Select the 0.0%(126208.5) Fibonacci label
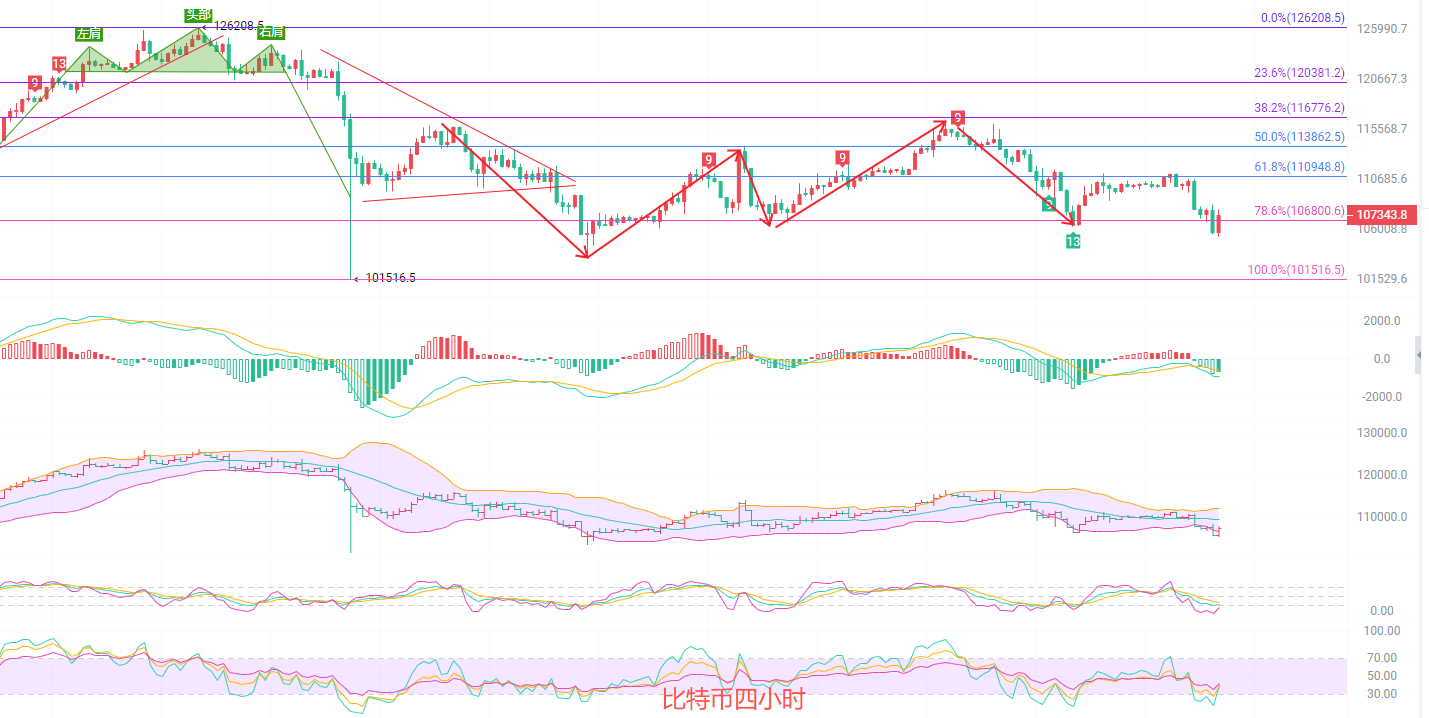The height and width of the screenshot is (718, 1429). point(1300,18)
